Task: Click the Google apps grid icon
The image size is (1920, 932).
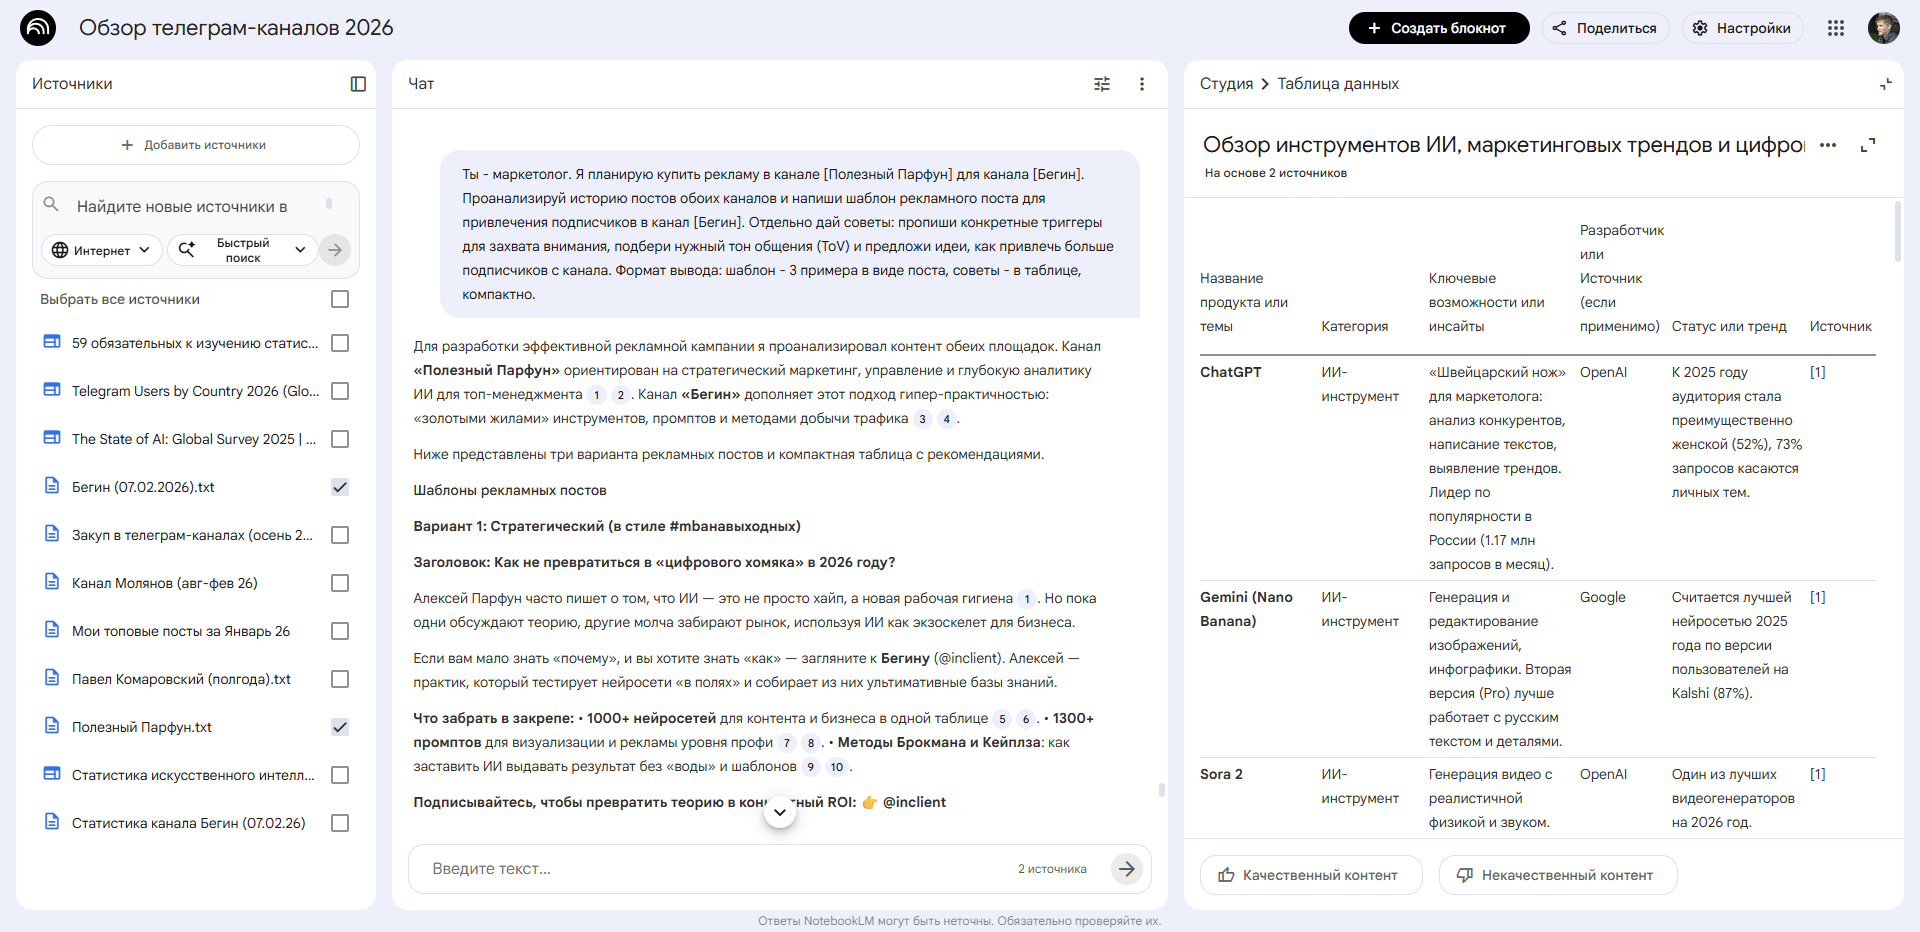Action: 1835,28
